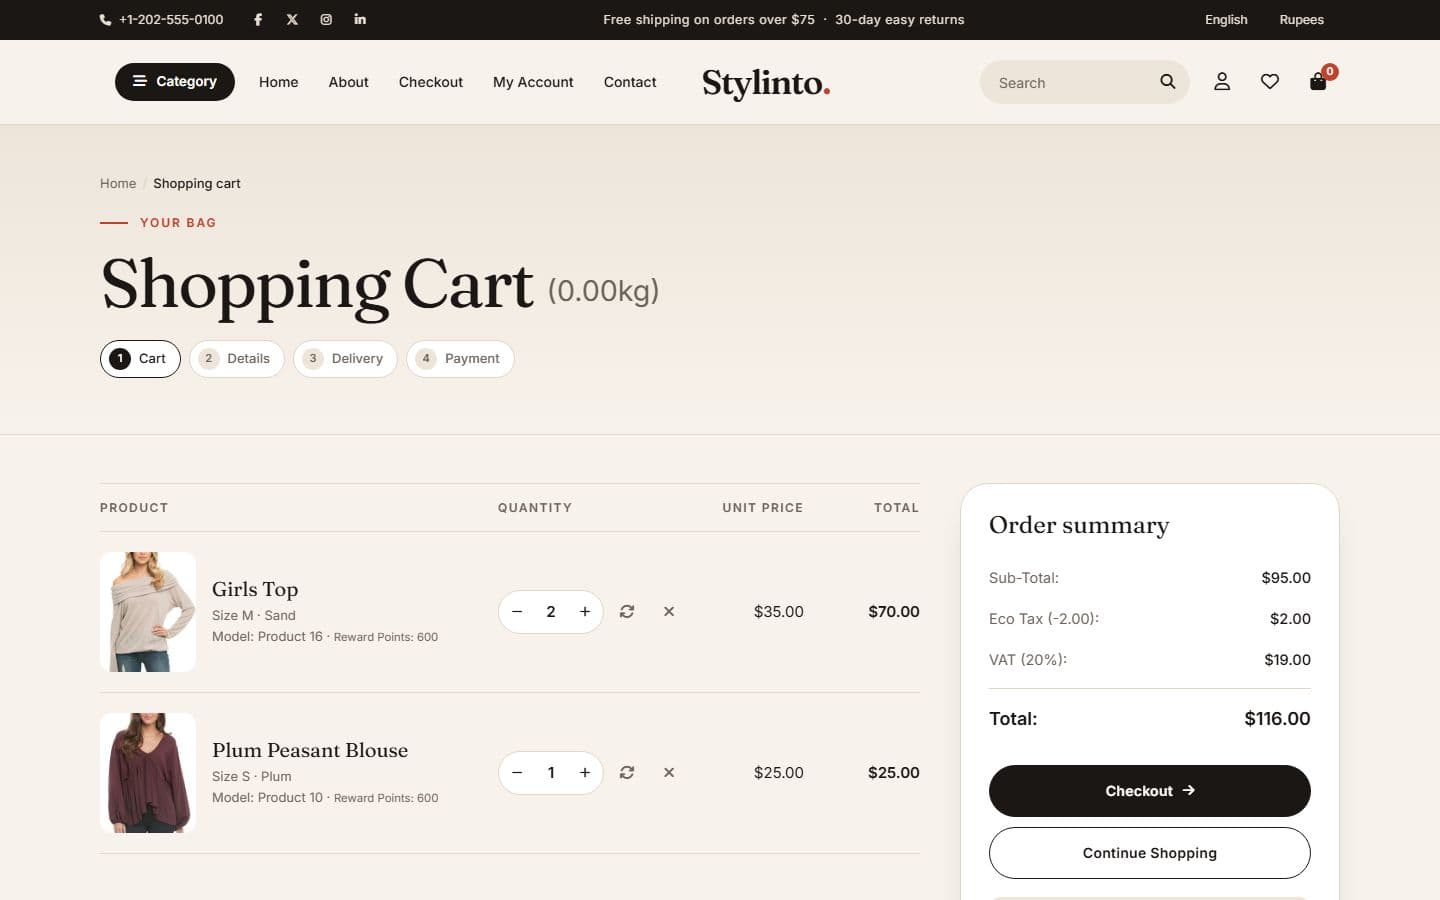
Task: Select the Delivery step 3 tab
Action: pos(345,359)
